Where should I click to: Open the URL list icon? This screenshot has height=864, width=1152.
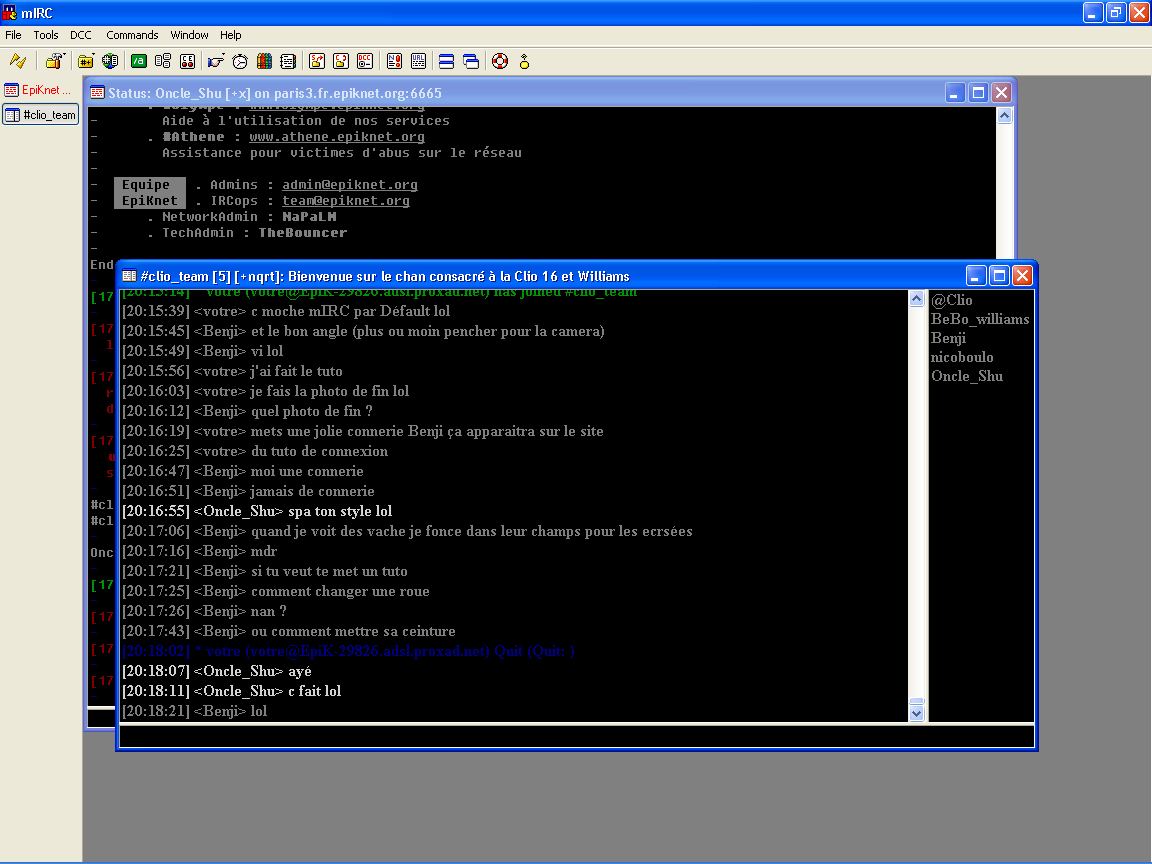pyautogui.click(x=419, y=62)
